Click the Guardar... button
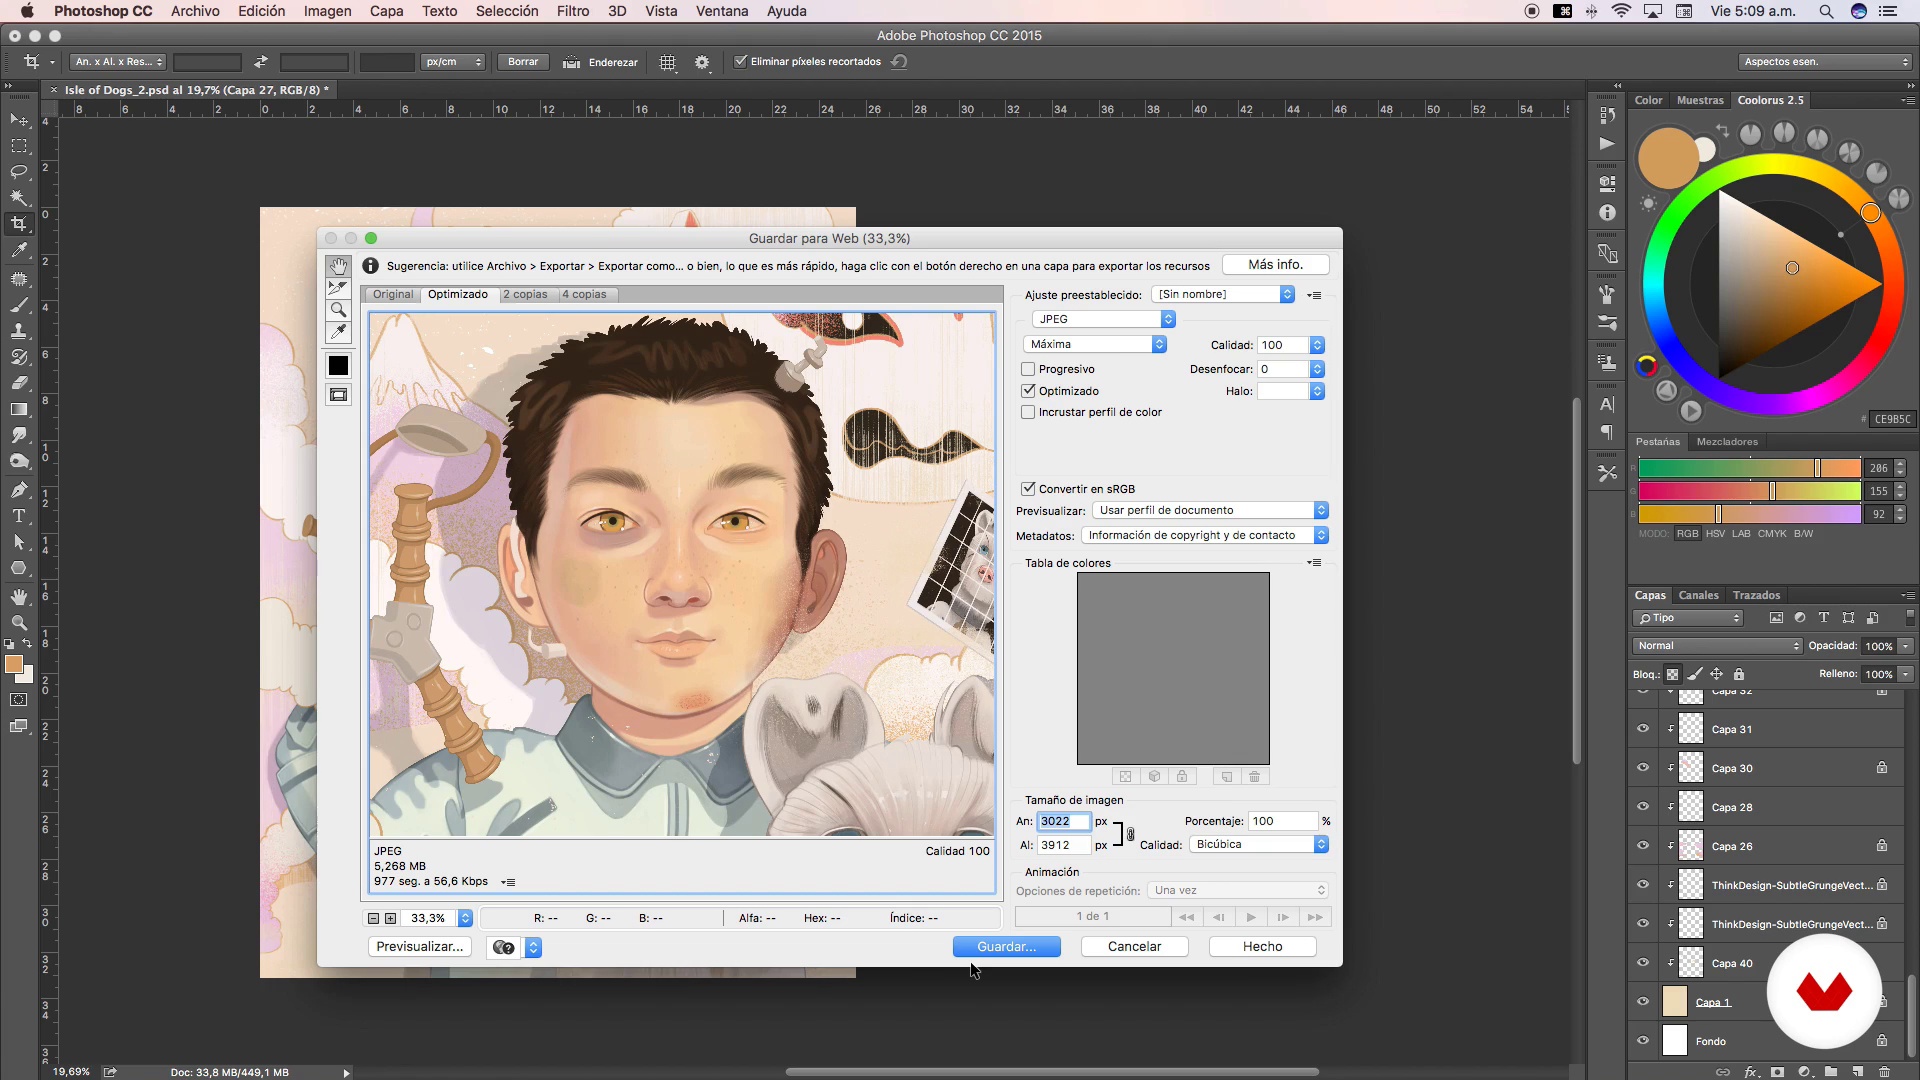Screen dimensions: 1920x1080 tap(1006, 946)
